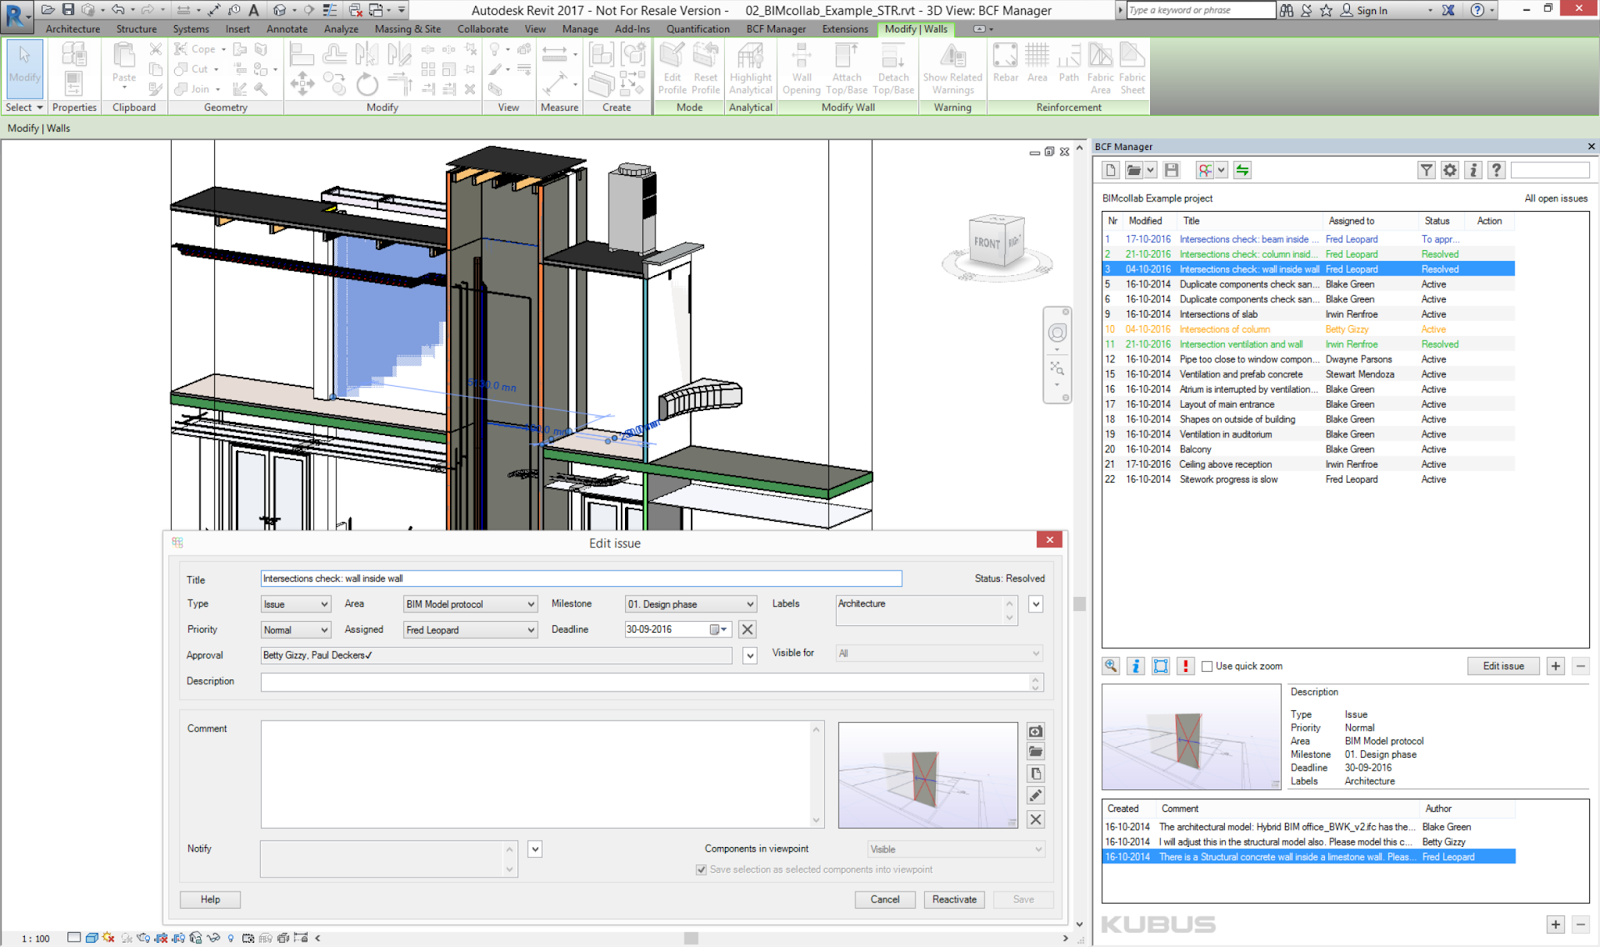The height and width of the screenshot is (947, 1600).
Task: Open BCF Manager settings gear
Action: [x=1449, y=169]
